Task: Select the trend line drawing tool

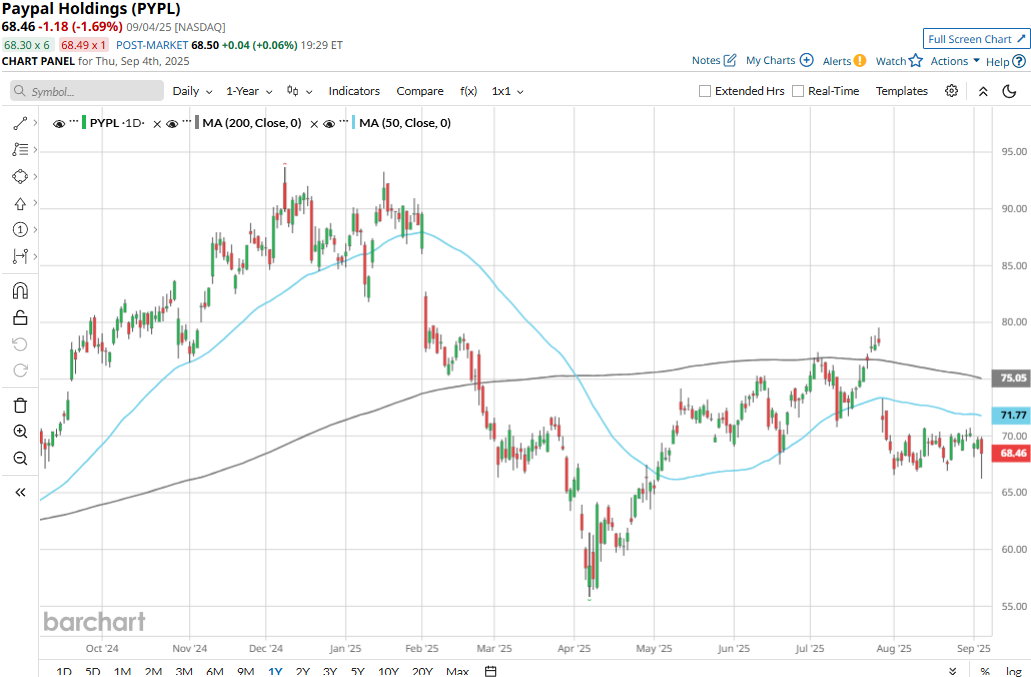Action: tap(20, 123)
